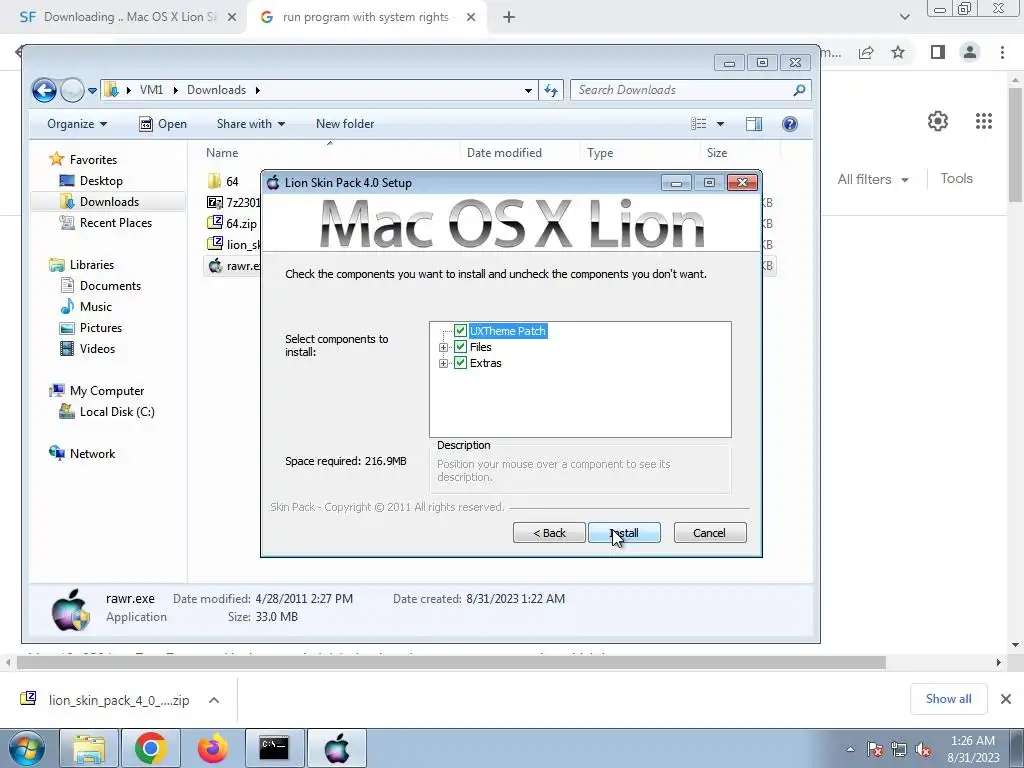Cancel the Lion Skin Pack setup
Screen dimensions: 1024x768
[710, 533]
